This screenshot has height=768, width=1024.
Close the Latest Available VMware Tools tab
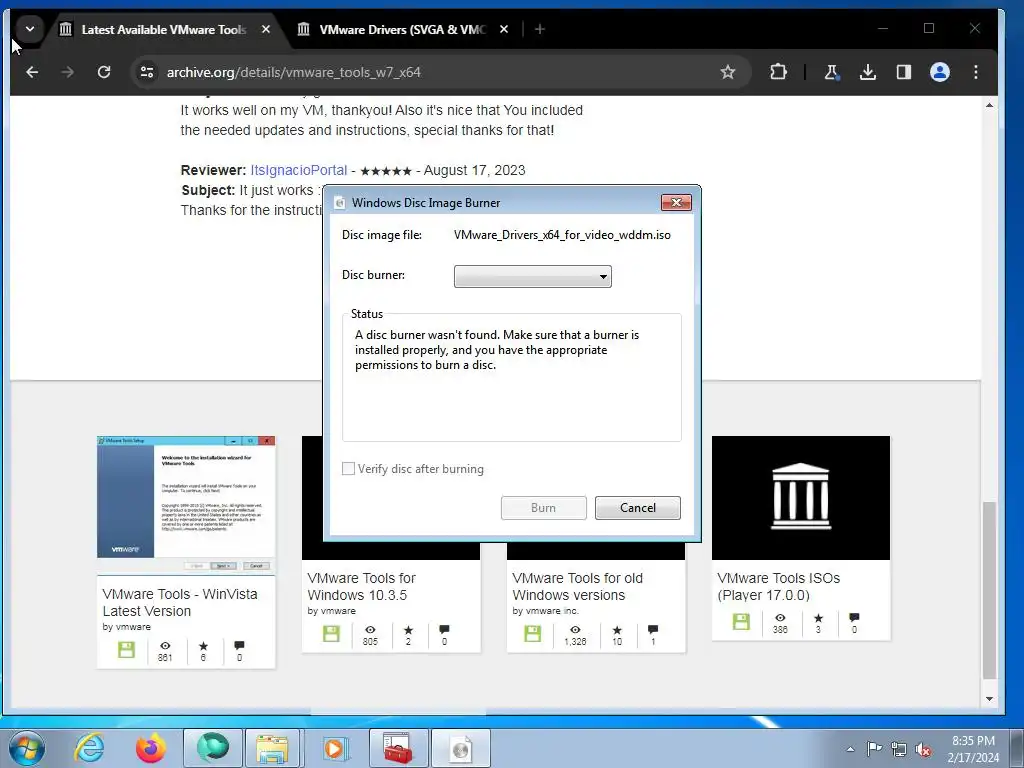[266, 29]
